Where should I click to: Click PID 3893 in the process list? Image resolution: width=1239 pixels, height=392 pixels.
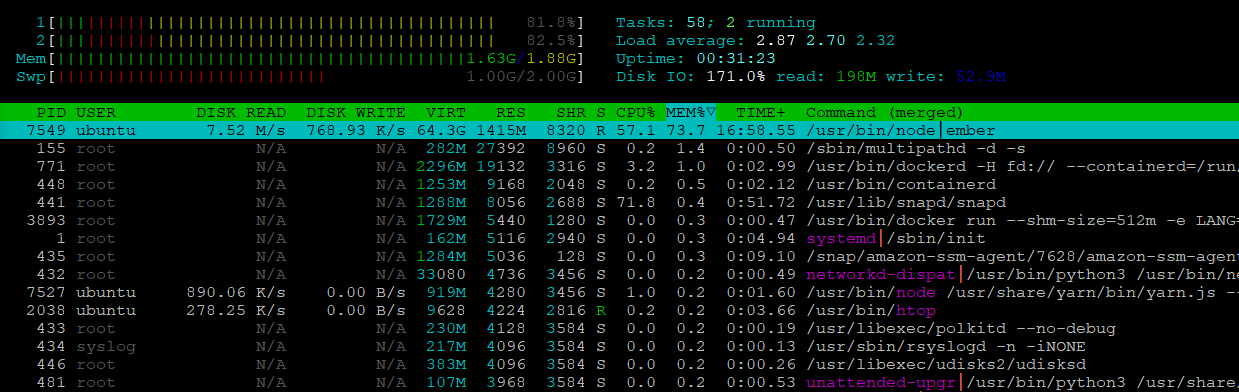(x=46, y=220)
